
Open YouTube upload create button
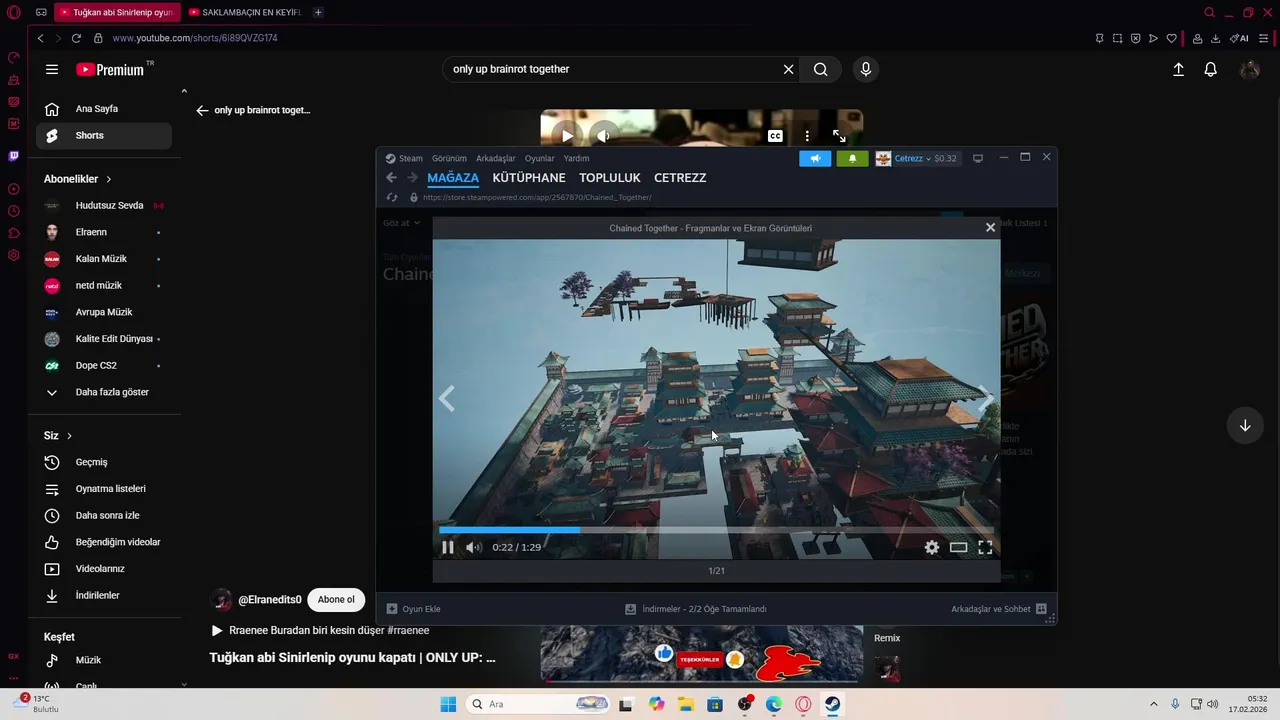point(1178,69)
